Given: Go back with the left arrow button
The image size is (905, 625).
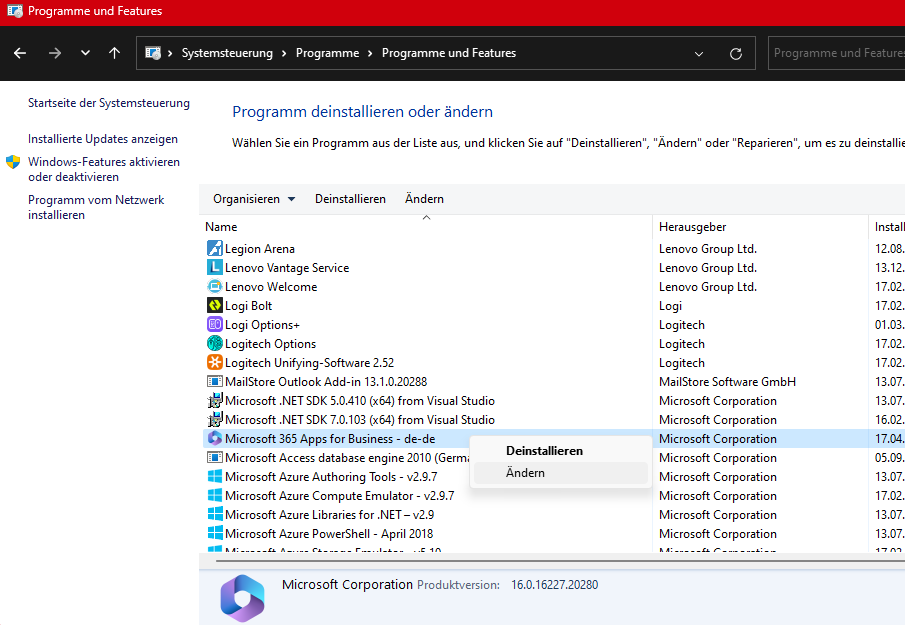Looking at the screenshot, I should point(20,53).
